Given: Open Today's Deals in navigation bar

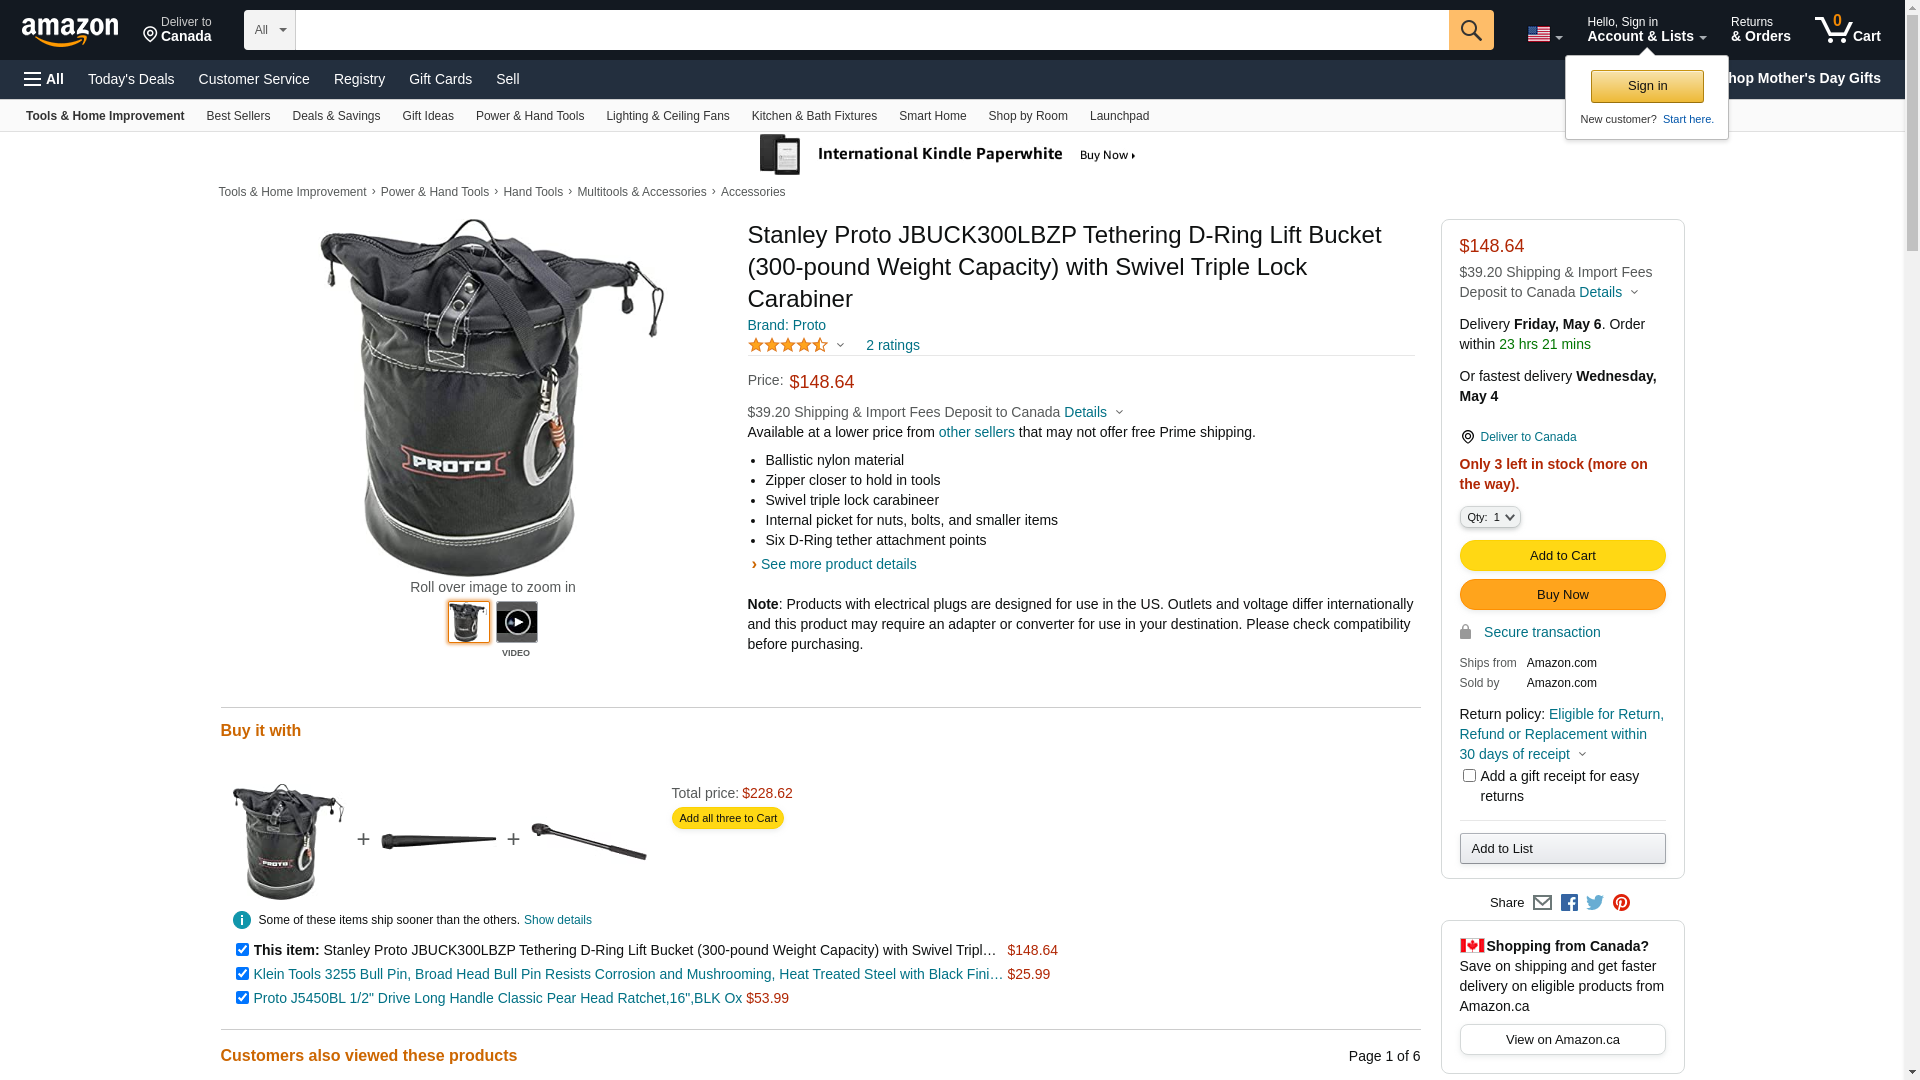Looking at the screenshot, I should (x=131, y=79).
